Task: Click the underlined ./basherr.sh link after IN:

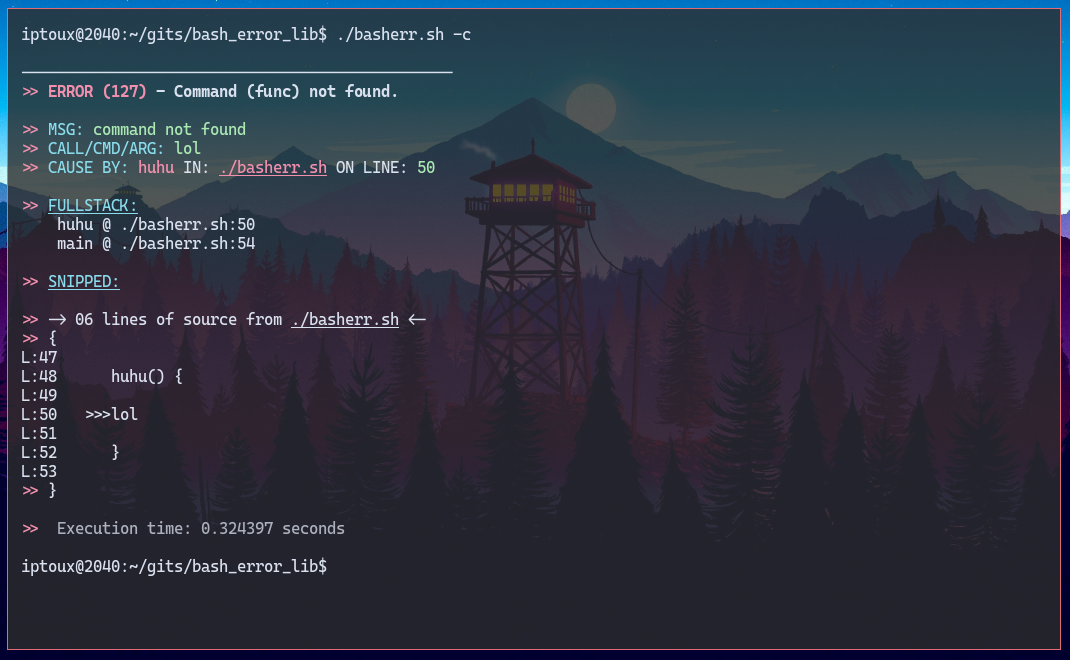Action: coord(273,168)
